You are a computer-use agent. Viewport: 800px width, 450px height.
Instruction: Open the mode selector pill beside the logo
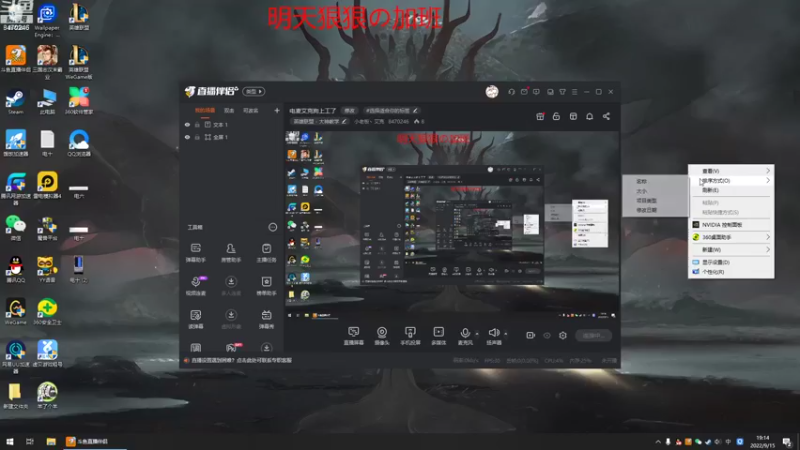[x=254, y=92]
